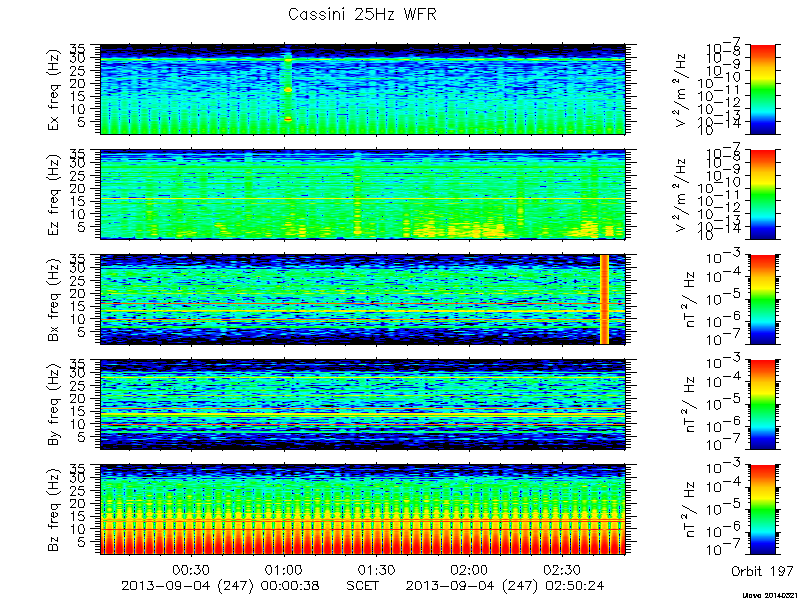Click the nT²/Hz unit label beside By color bar

click(x=690, y=405)
